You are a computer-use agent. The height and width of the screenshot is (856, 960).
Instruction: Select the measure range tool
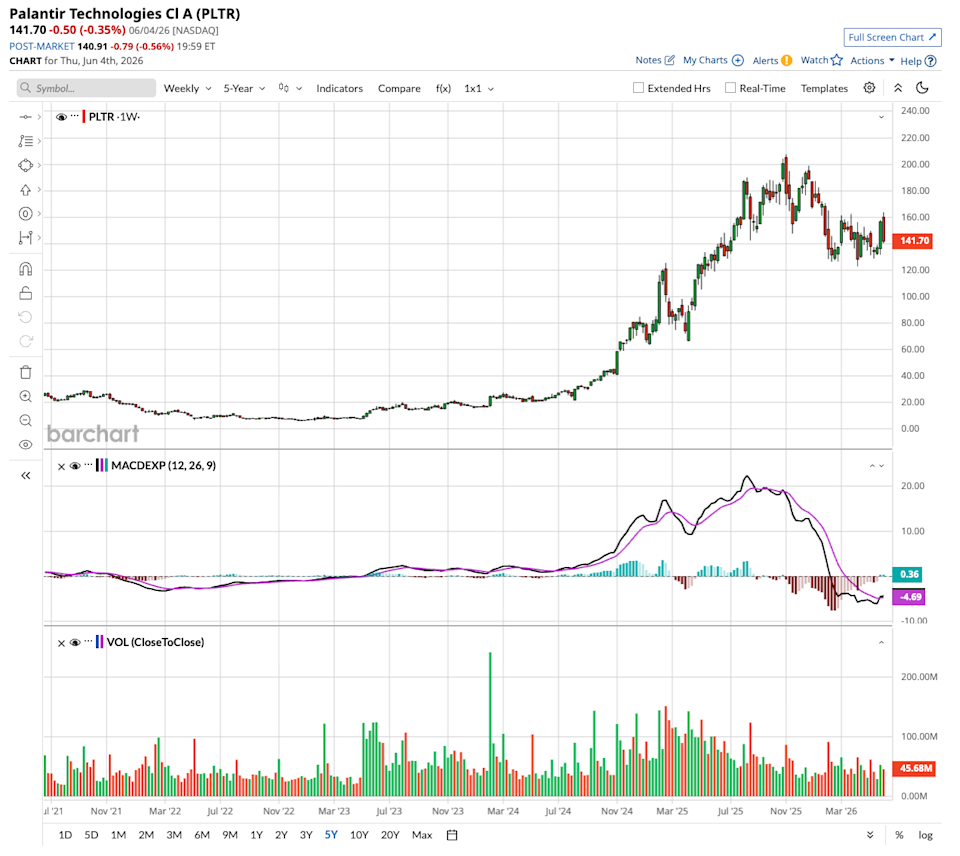[25, 238]
